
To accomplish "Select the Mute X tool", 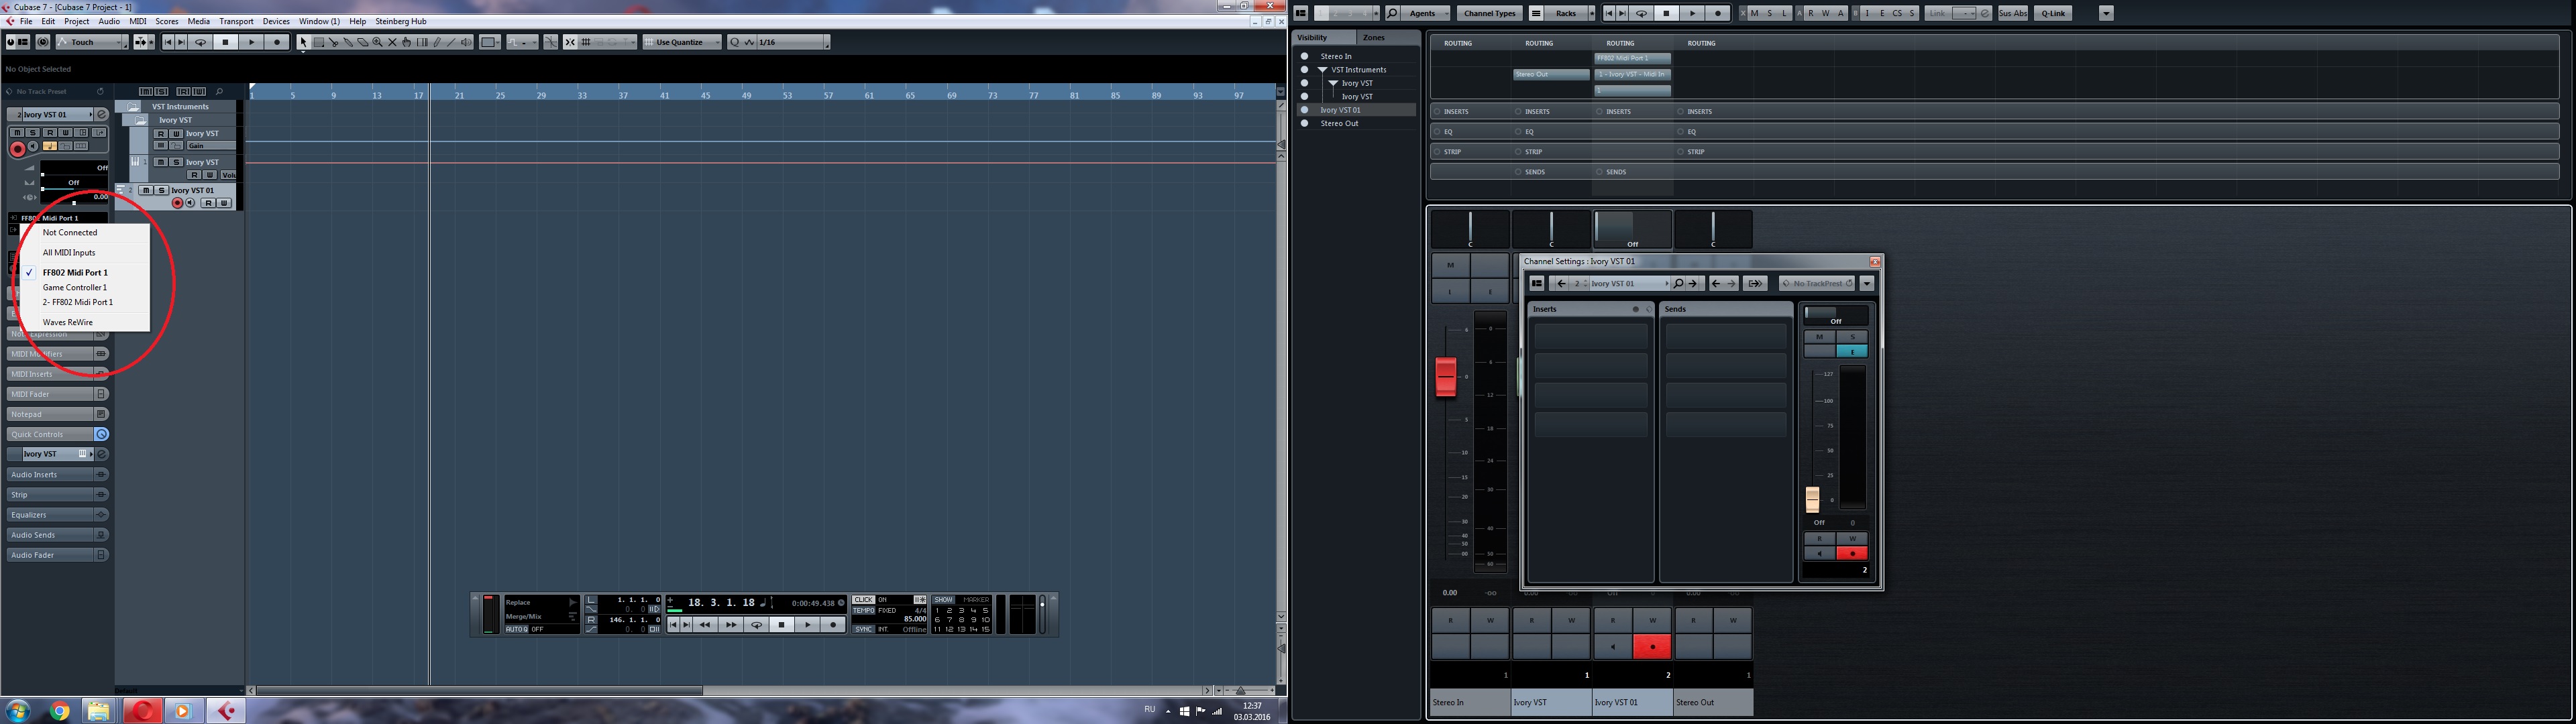I will pos(393,42).
